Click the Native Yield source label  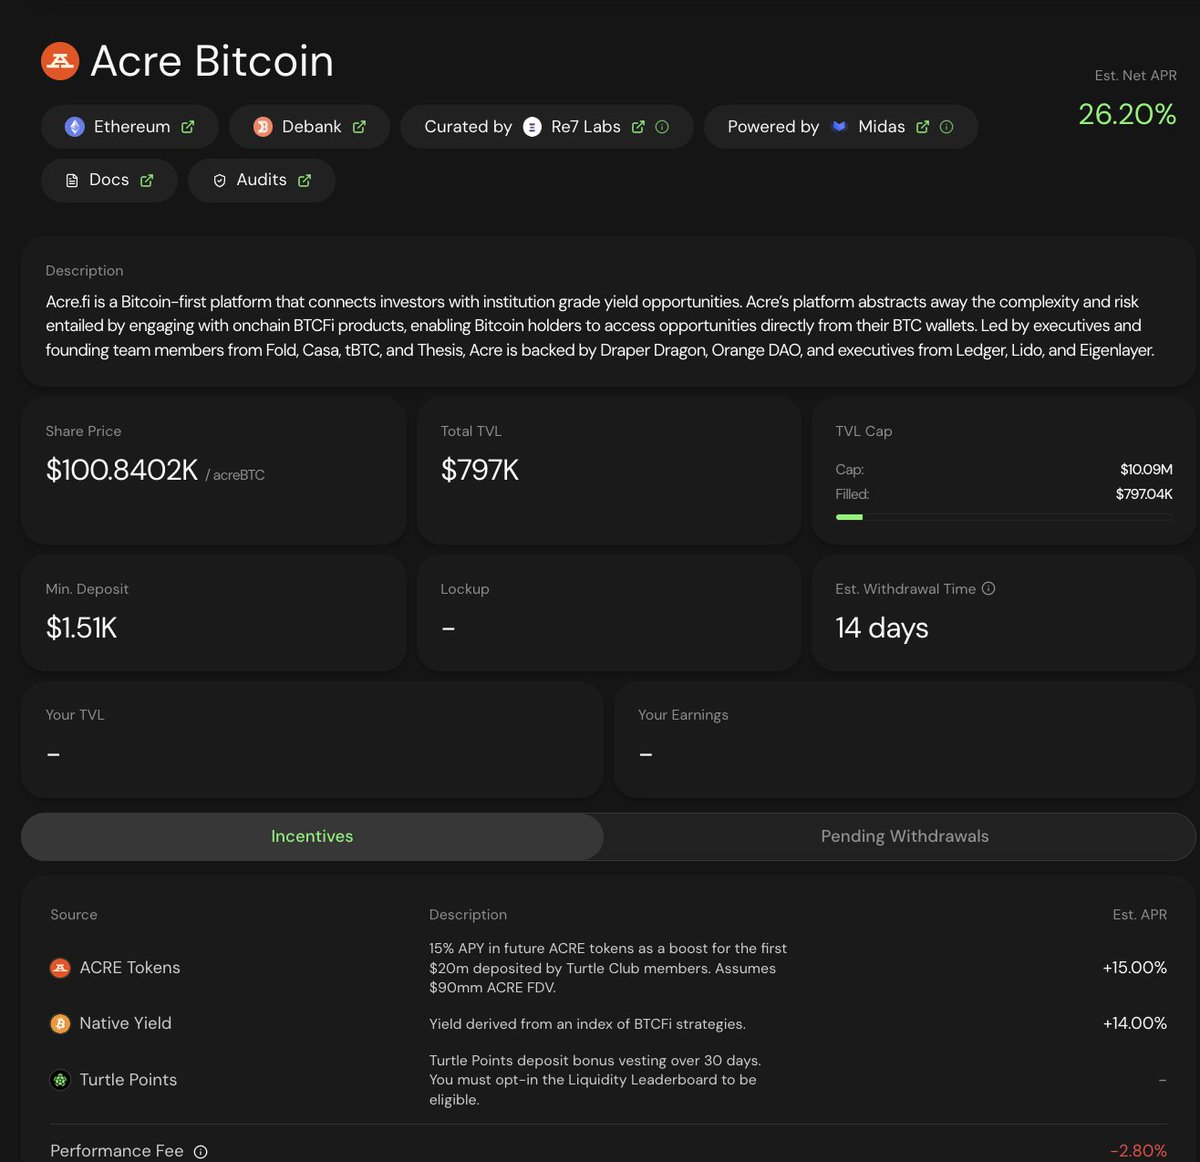[126, 1024]
